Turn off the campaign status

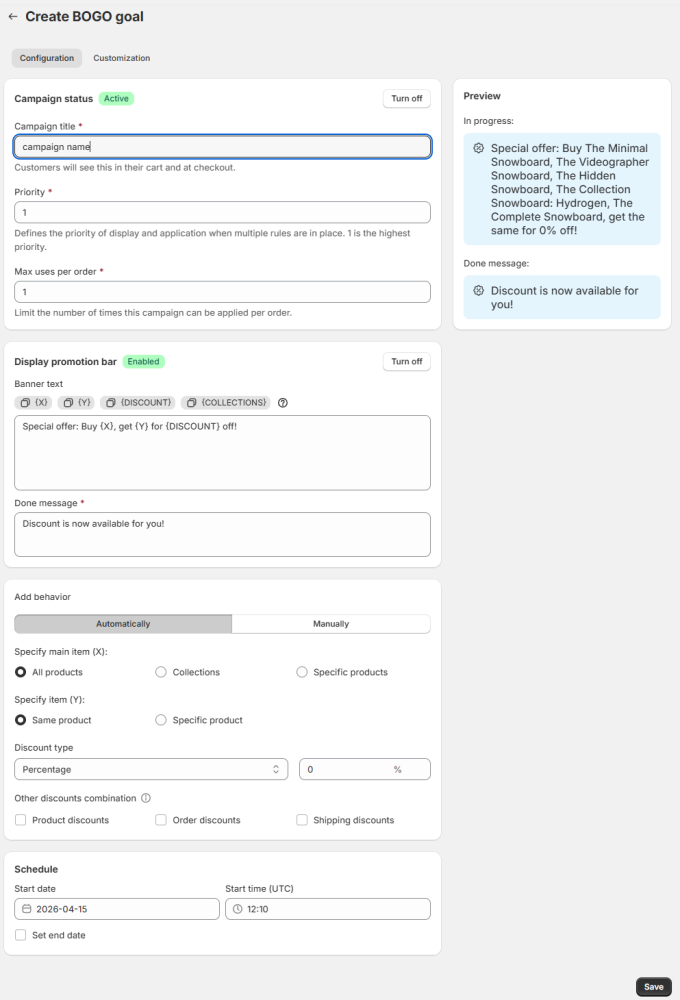pos(406,99)
